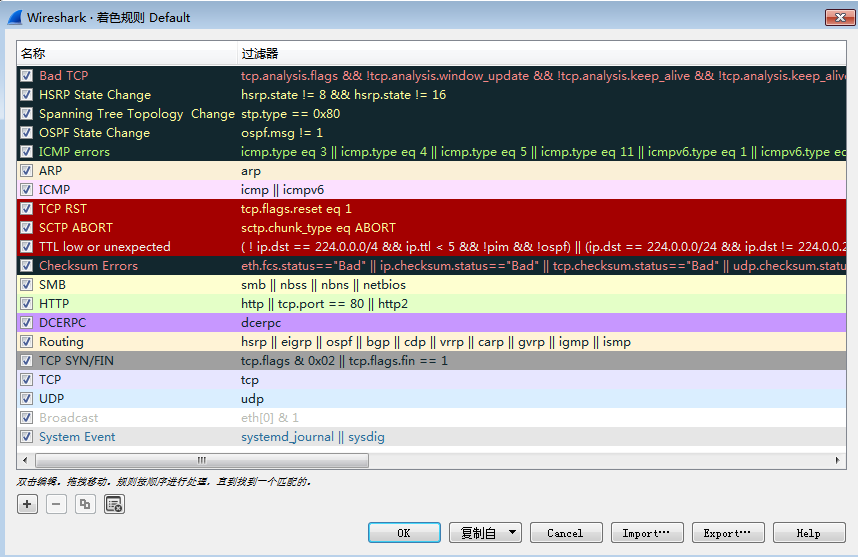This screenshot has width=858, height=557.
Task: Uncheck the ICMP errors checkbox
Action: tap(26, 152)
